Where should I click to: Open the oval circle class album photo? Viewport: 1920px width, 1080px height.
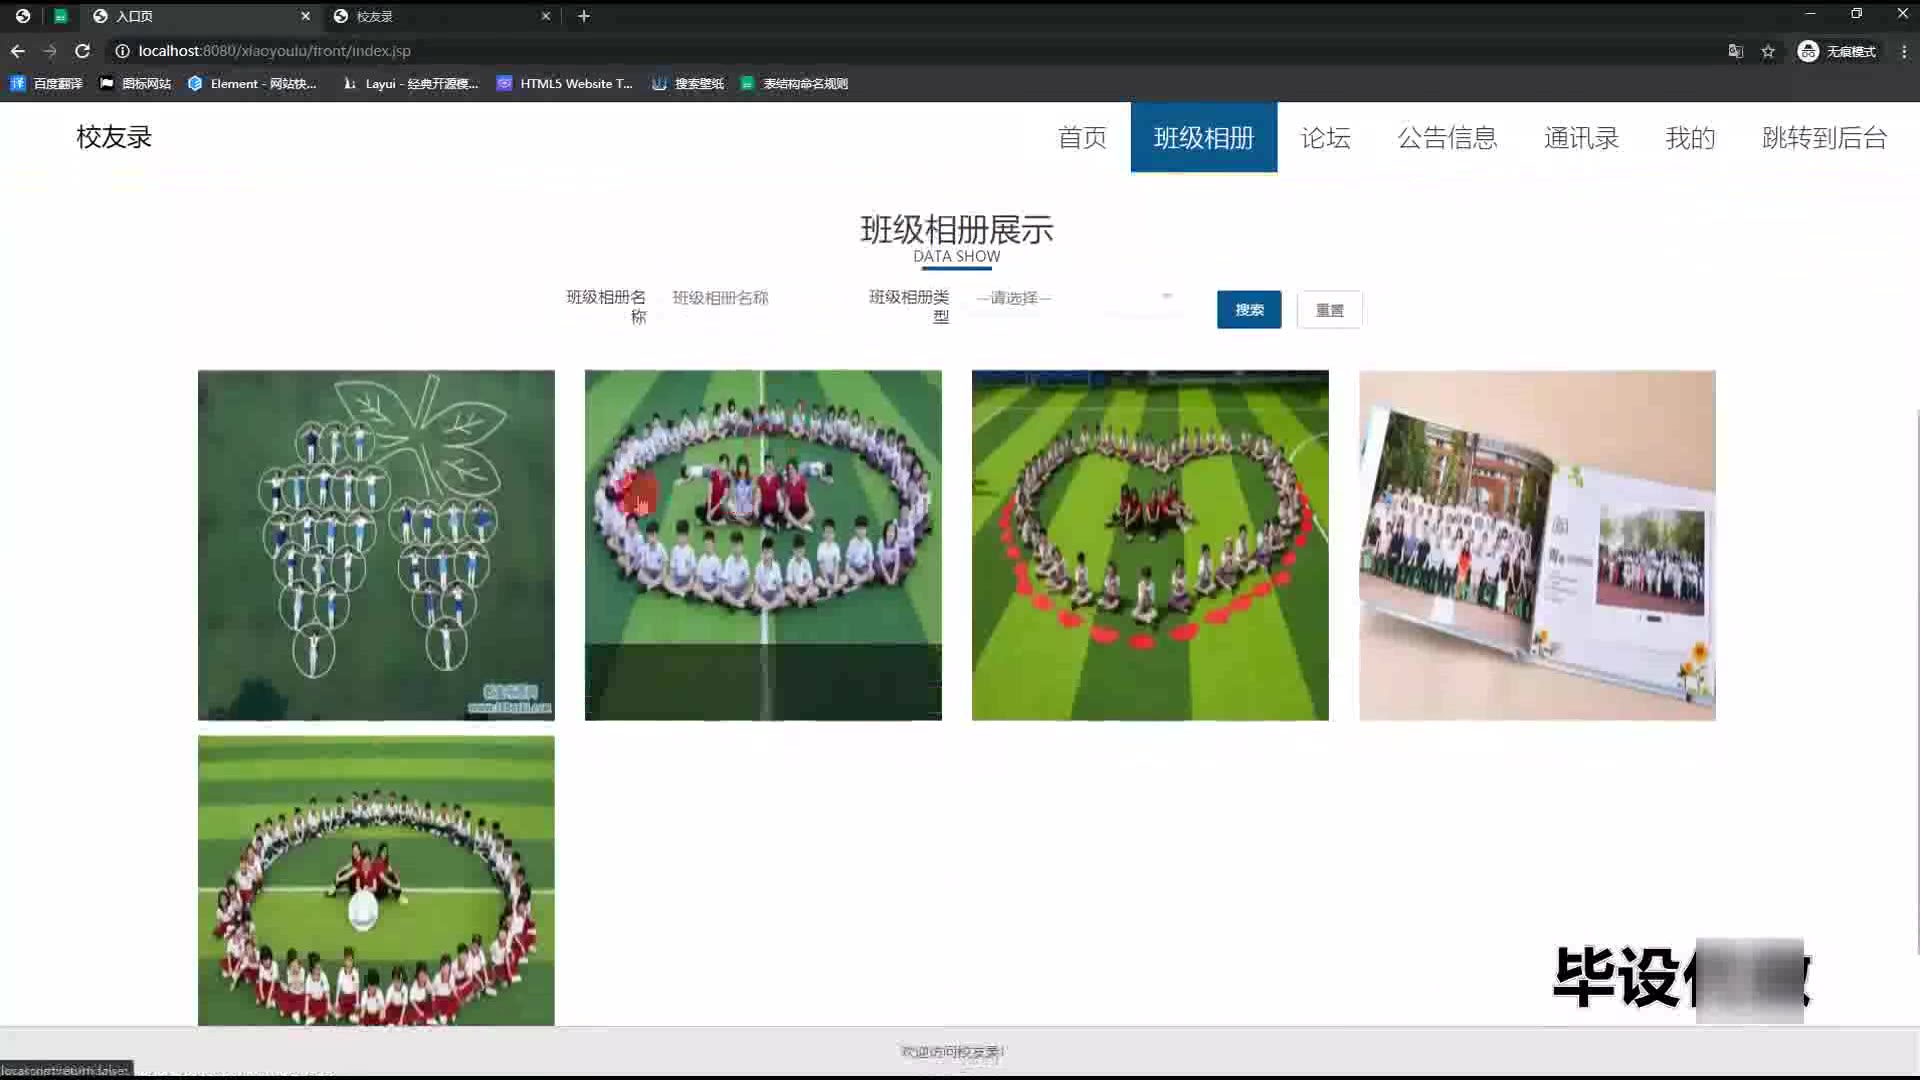click(763, 545)
